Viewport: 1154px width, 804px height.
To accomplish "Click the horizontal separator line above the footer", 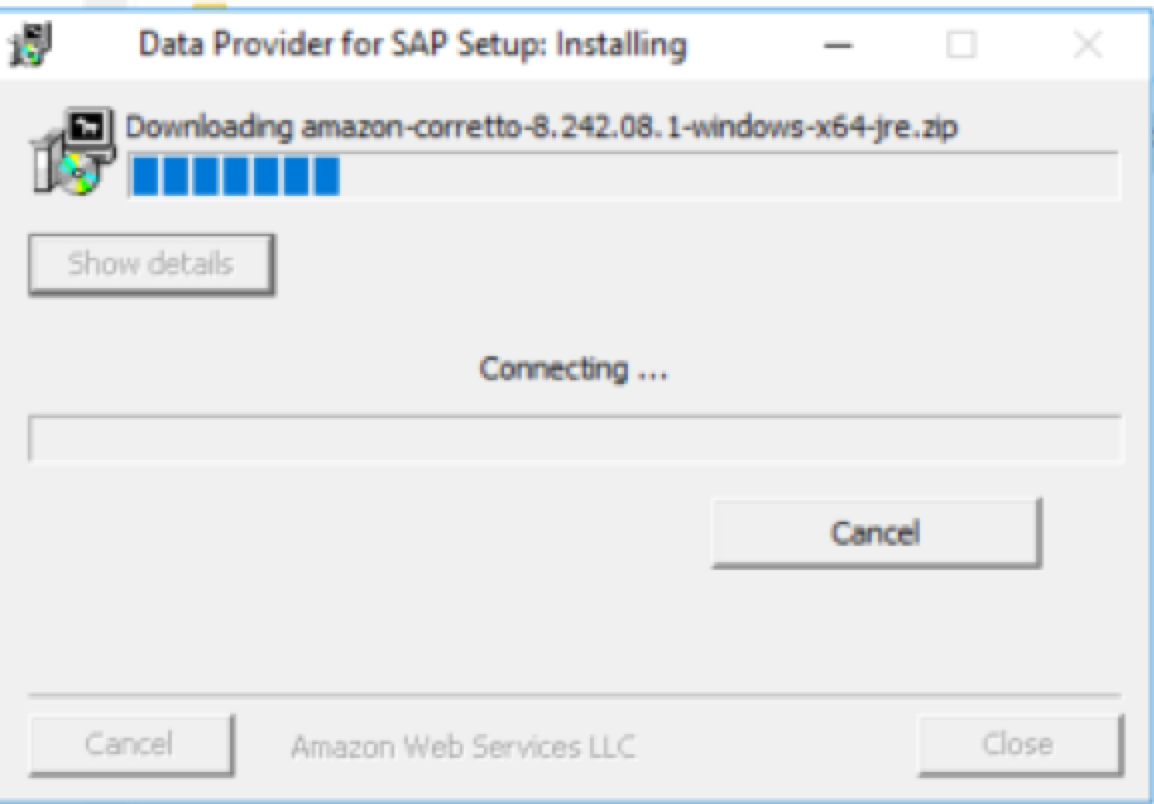I will coord(576,694).
